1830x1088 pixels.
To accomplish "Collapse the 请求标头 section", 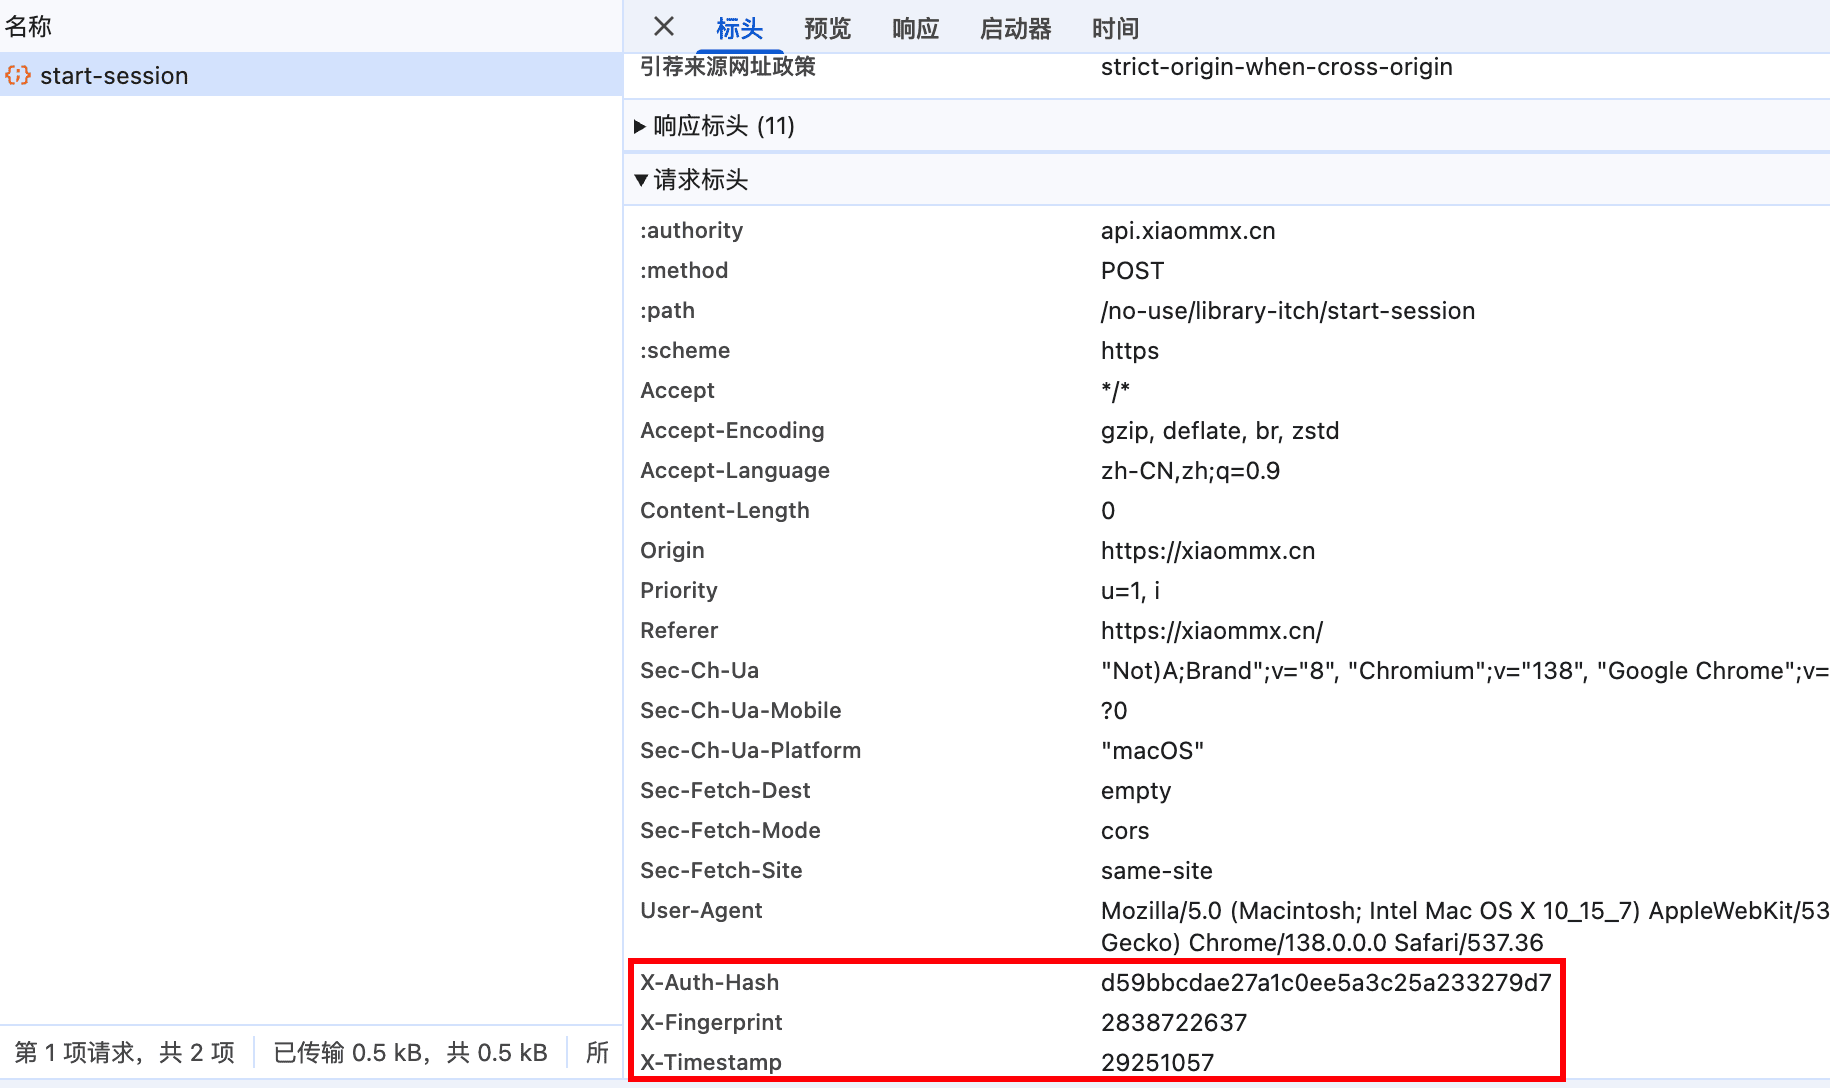I will [x=691, y=180].
